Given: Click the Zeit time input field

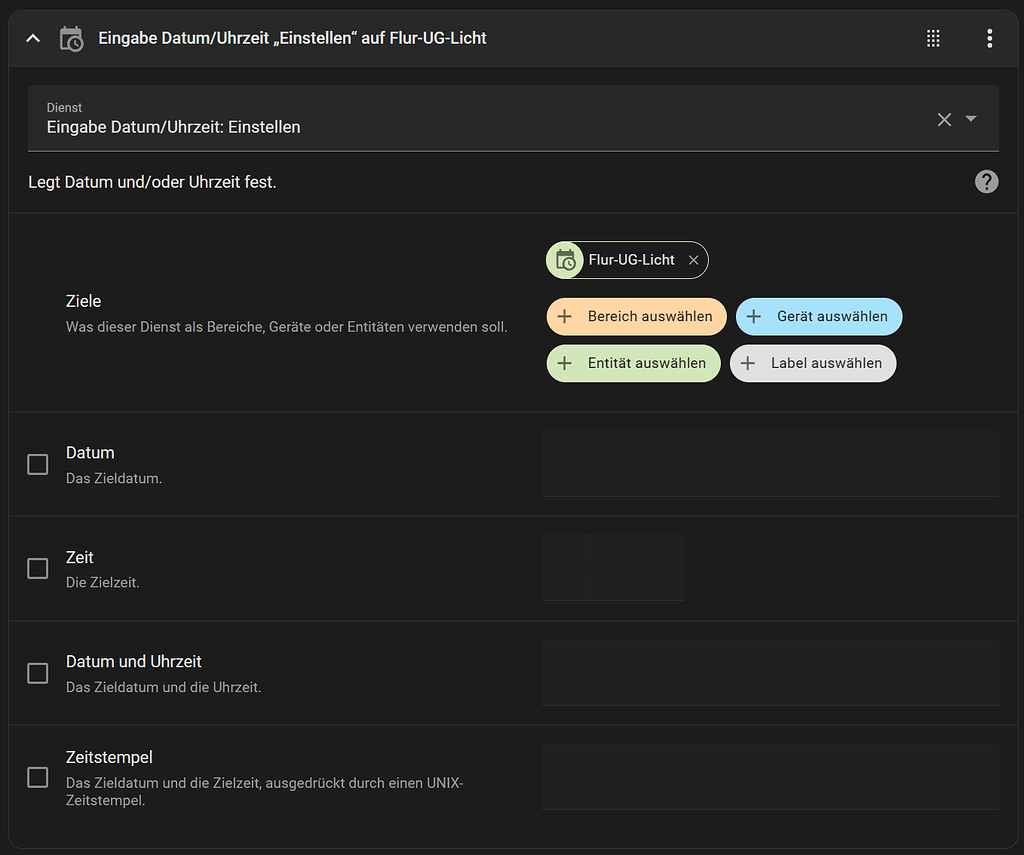Looking at the screenshot, I should coord(613,568).
